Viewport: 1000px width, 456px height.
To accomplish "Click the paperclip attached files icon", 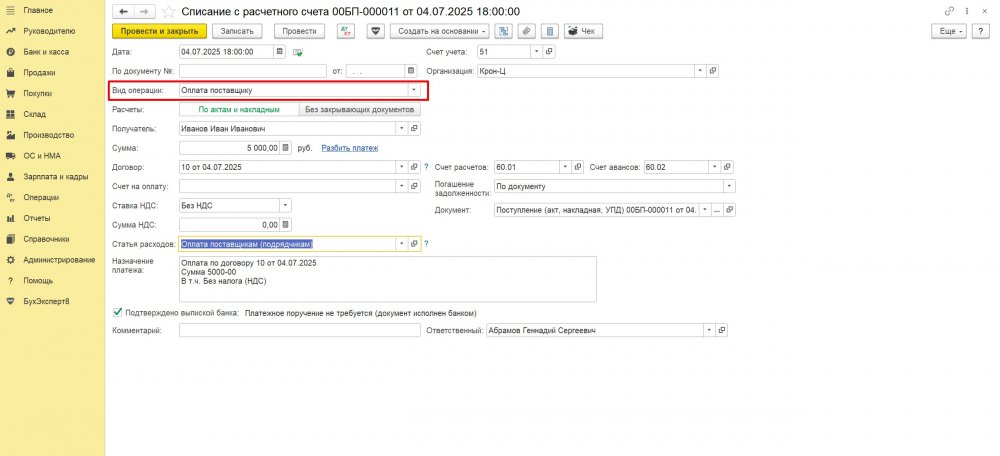I will (x=525, y=31).
